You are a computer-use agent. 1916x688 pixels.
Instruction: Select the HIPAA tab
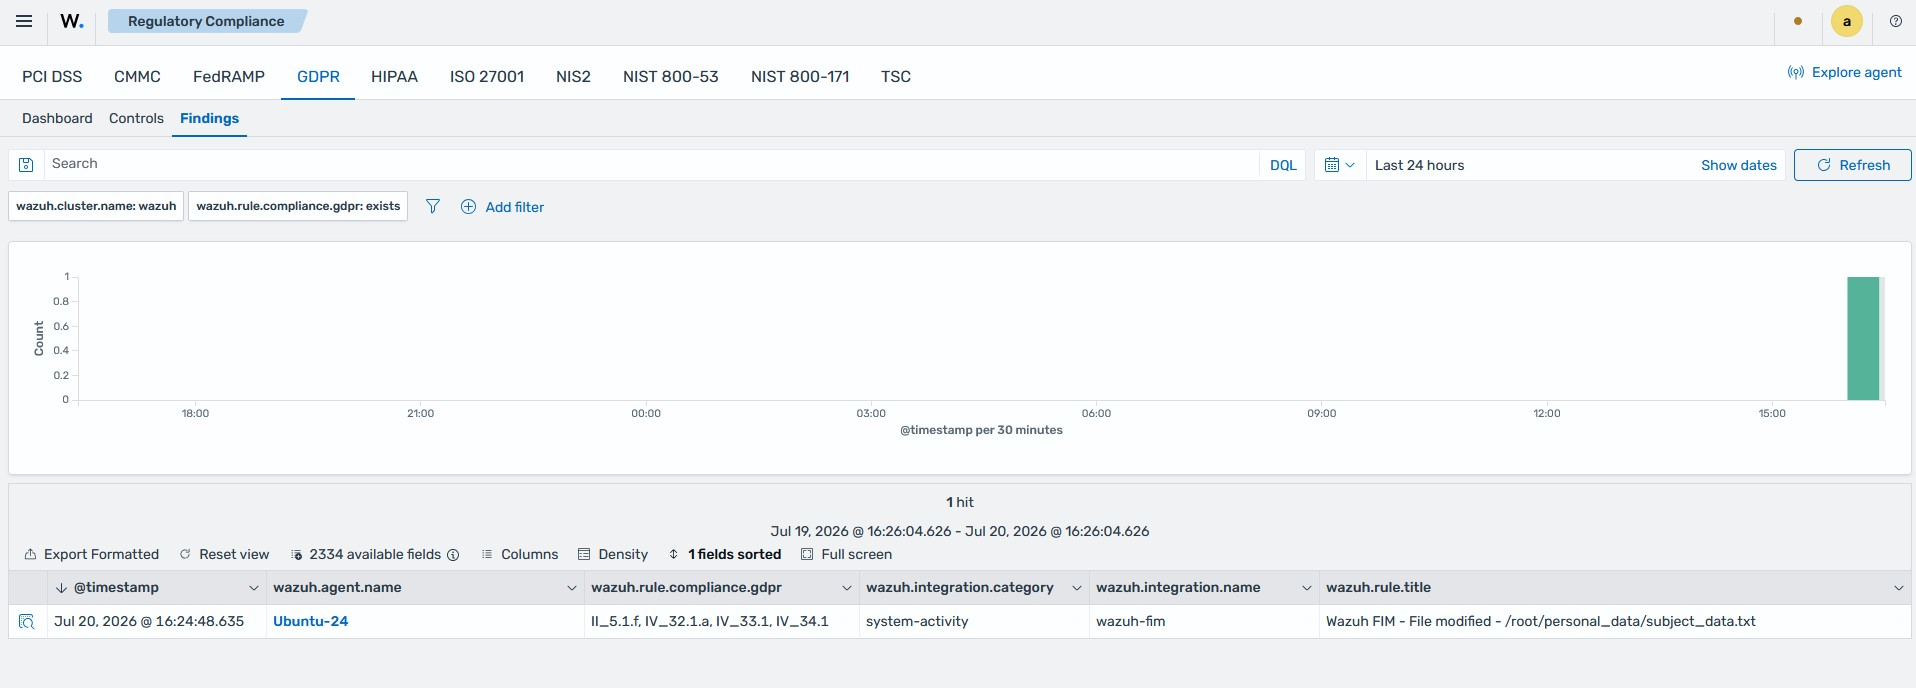(x=394, y=76)
